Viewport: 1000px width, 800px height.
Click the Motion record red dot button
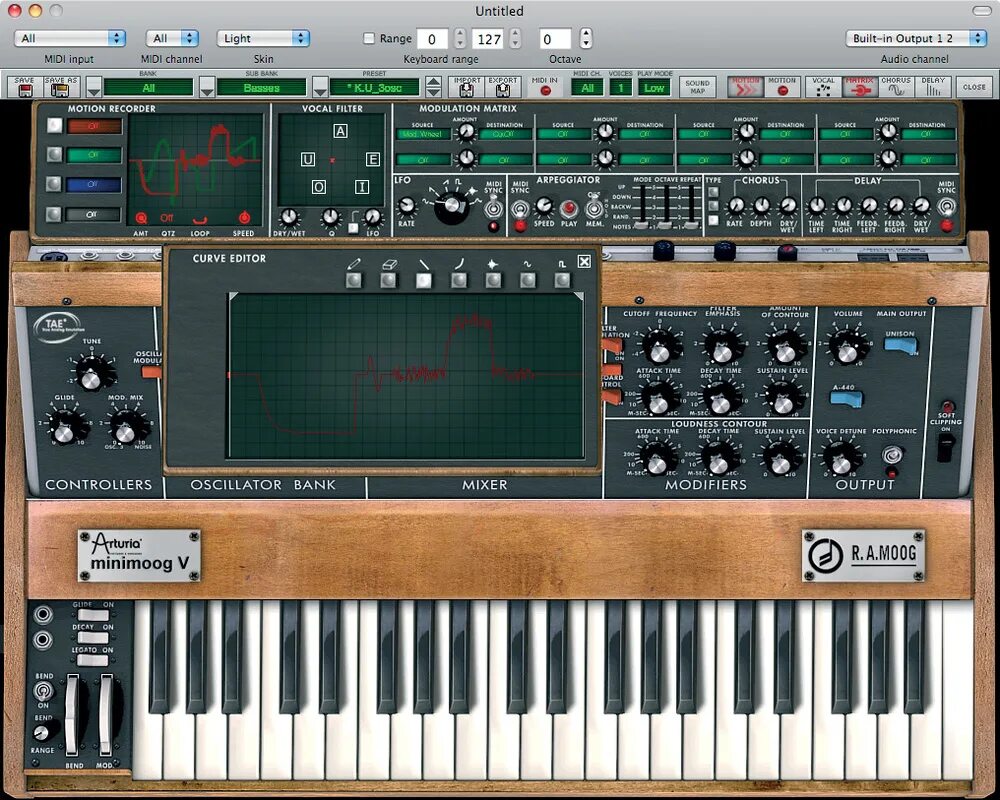[783, 87]
